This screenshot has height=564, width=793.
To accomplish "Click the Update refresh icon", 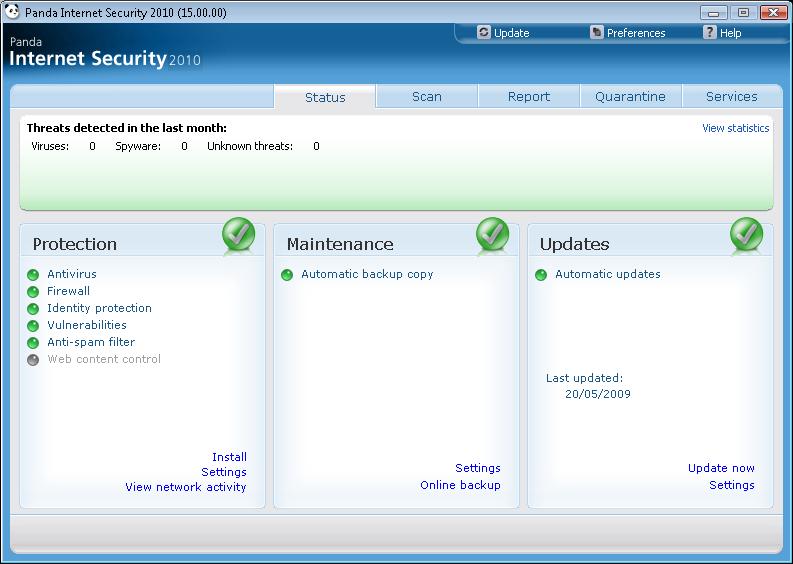I will (x=483, y=32).
